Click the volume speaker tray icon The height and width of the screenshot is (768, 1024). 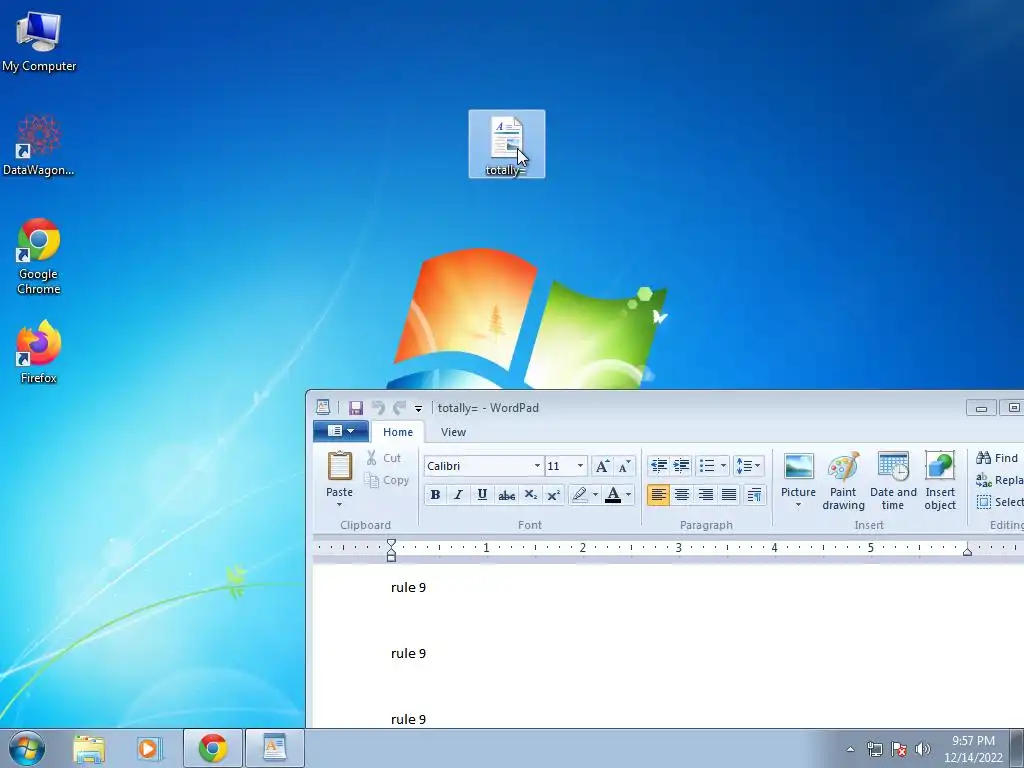click(923, 749)
